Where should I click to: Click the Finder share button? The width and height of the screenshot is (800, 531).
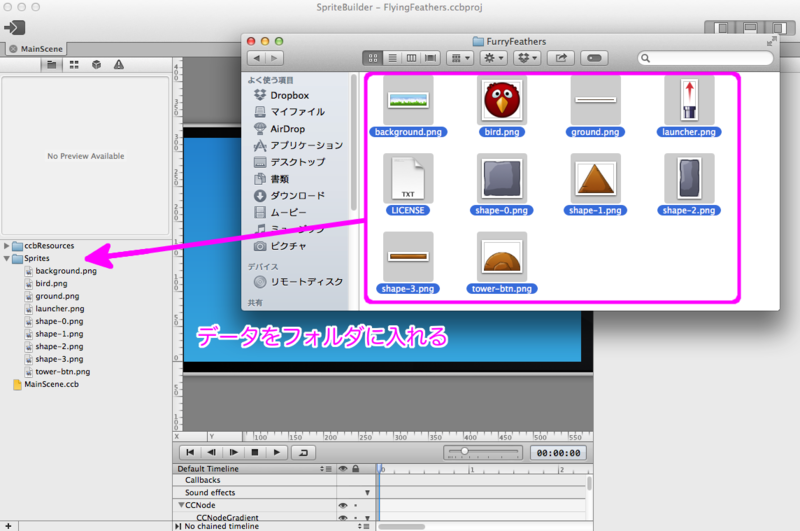(561, 58)
